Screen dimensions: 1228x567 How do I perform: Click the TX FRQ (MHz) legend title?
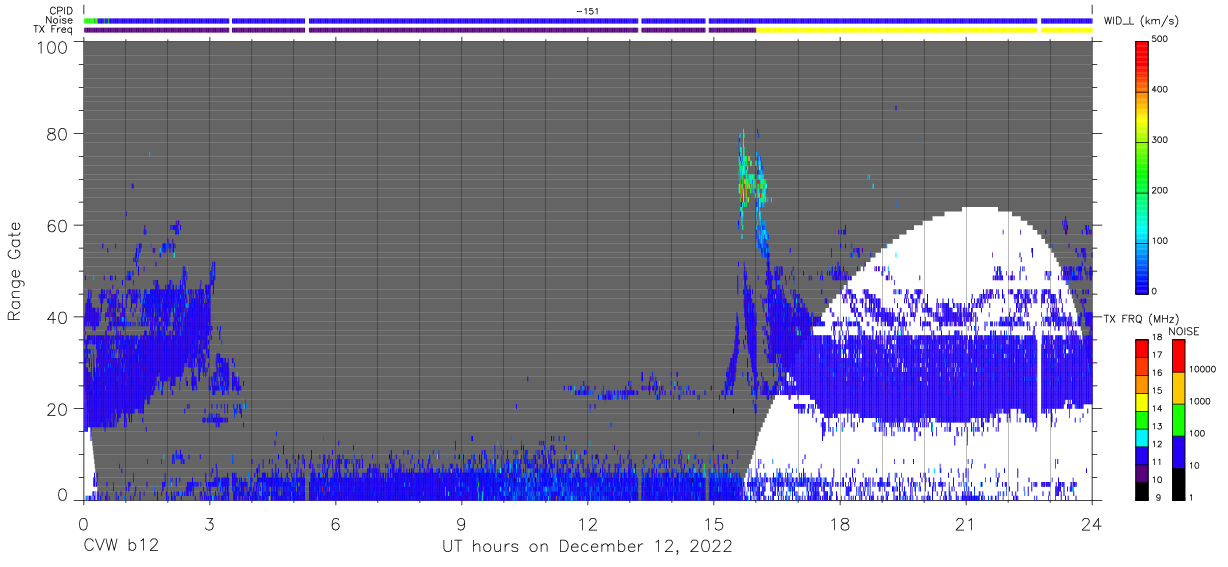point(1139,319)
